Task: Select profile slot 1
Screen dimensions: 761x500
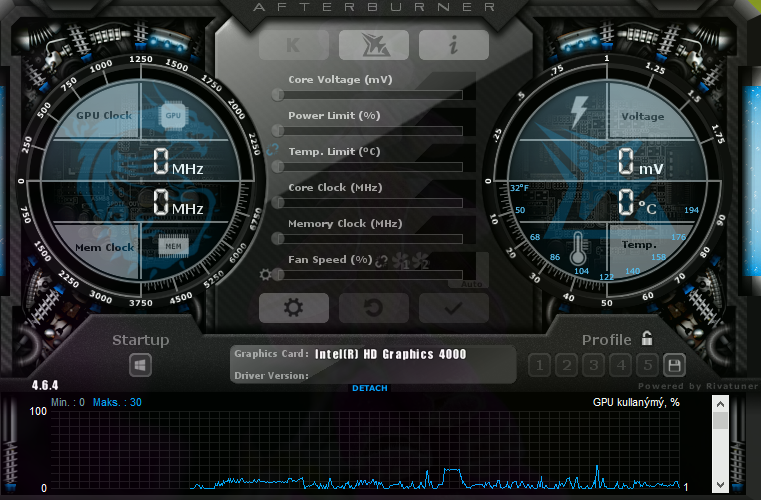Action: [539, 366]
